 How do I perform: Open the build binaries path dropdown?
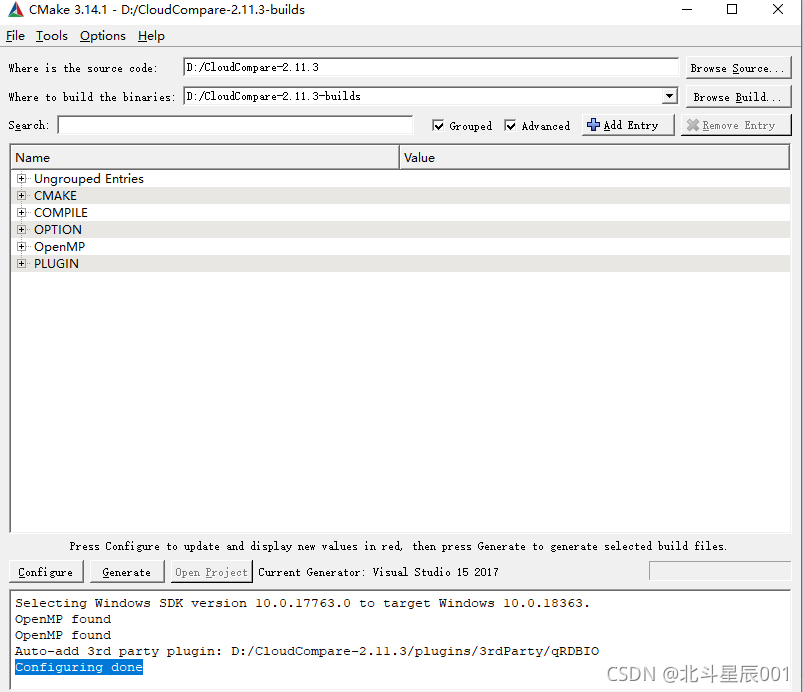coord(669,96)
